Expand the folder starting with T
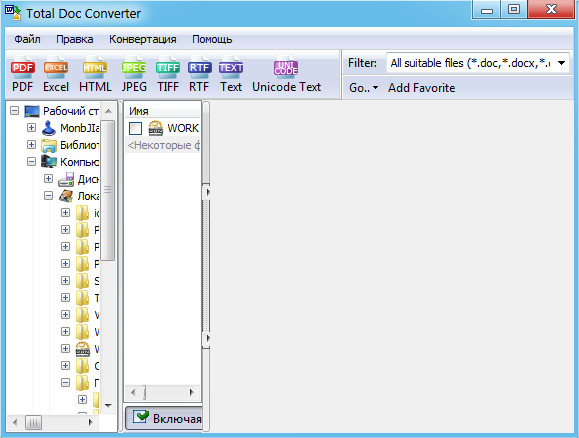 pyautogui.click(x=65, y=297)
